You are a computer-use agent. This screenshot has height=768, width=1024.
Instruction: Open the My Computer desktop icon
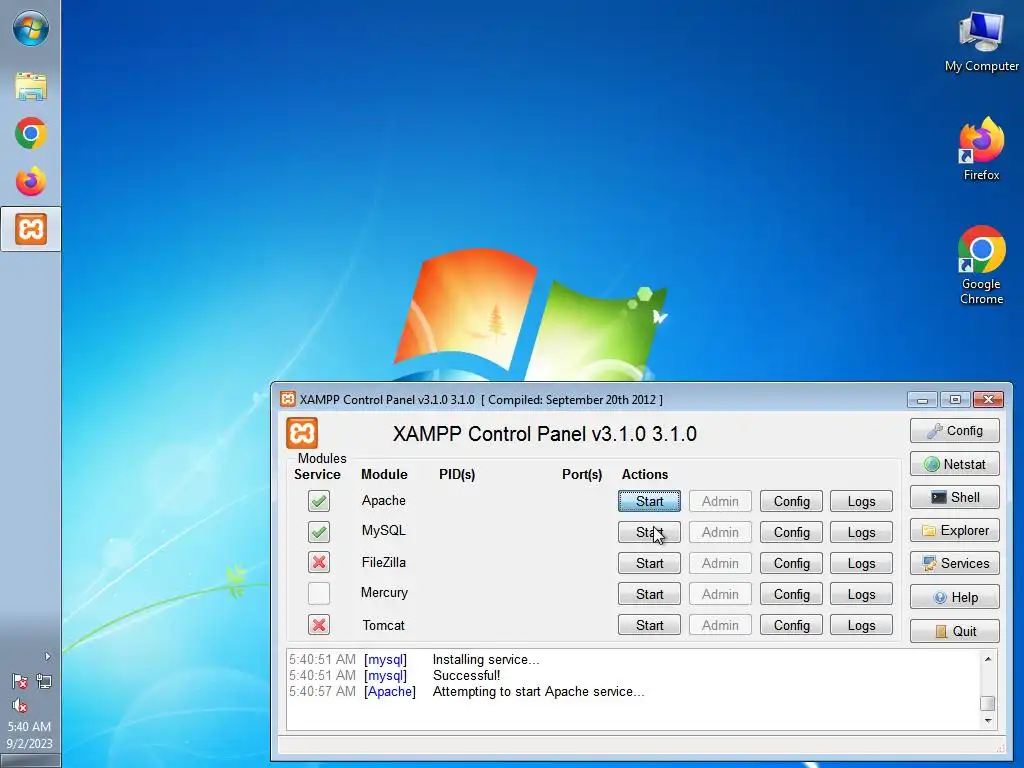point(981,41)
